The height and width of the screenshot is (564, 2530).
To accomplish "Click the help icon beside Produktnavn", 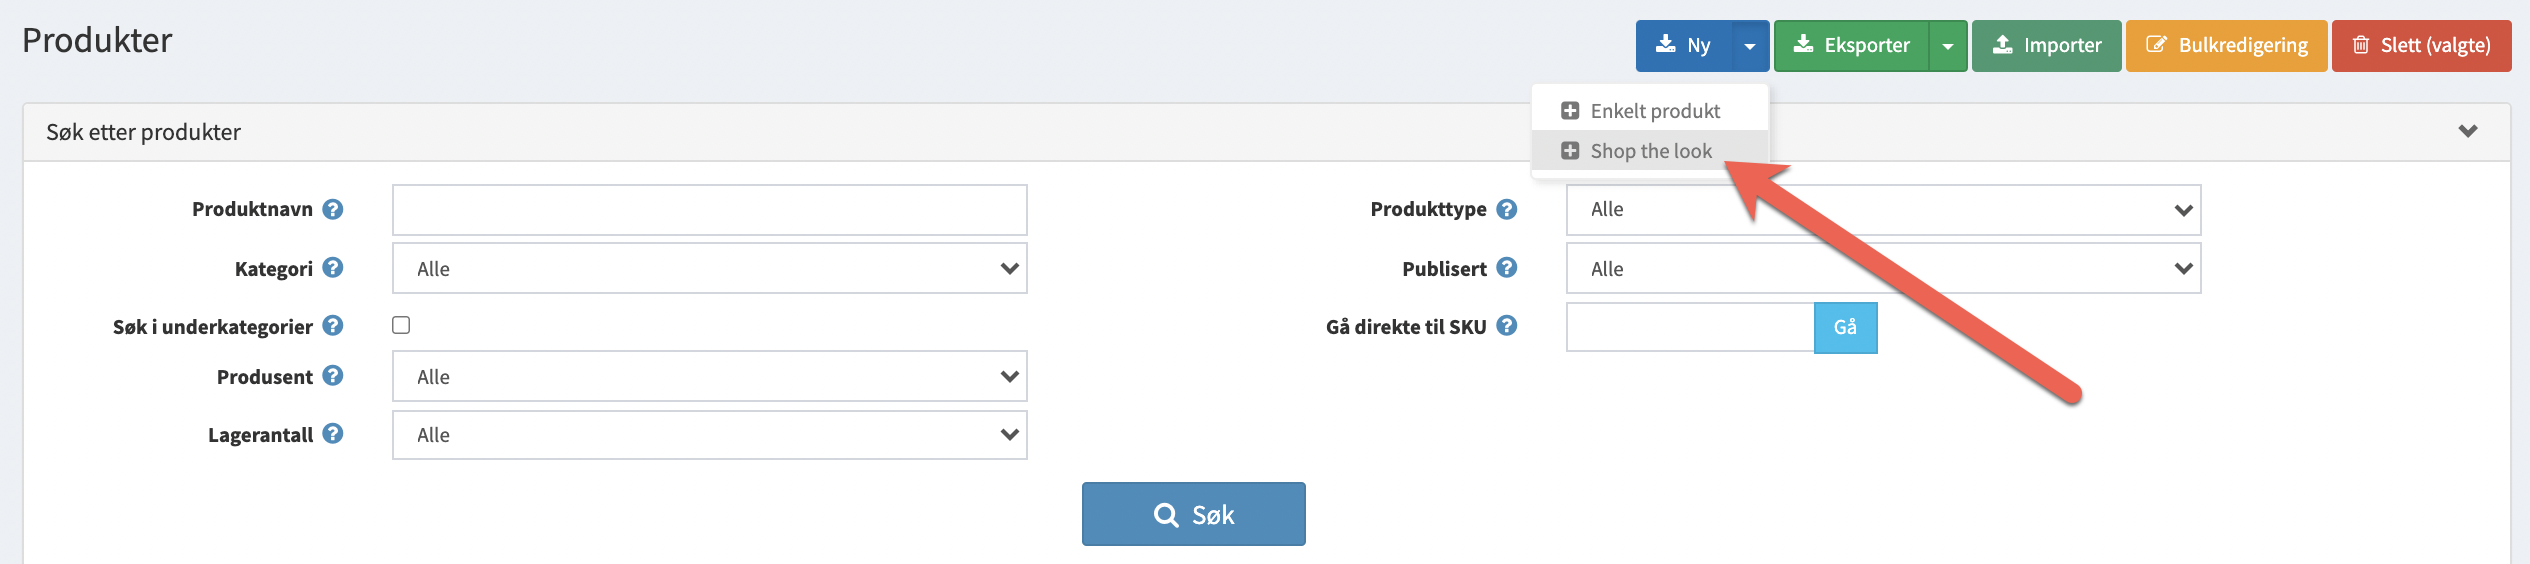I will click(333, 209).
